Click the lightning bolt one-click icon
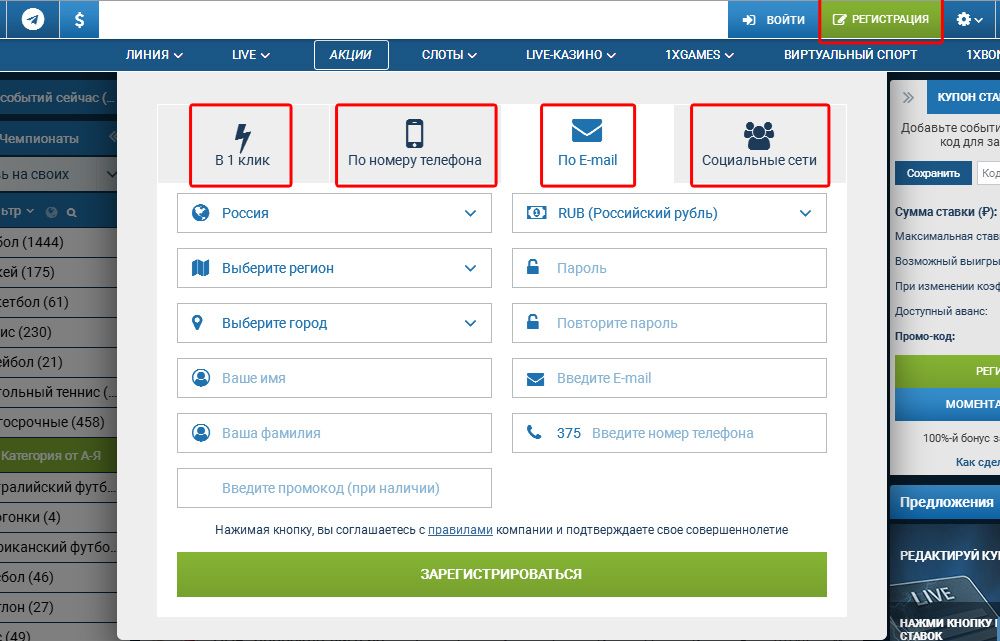Screen dimensions: 1000x641 [242, 136]
